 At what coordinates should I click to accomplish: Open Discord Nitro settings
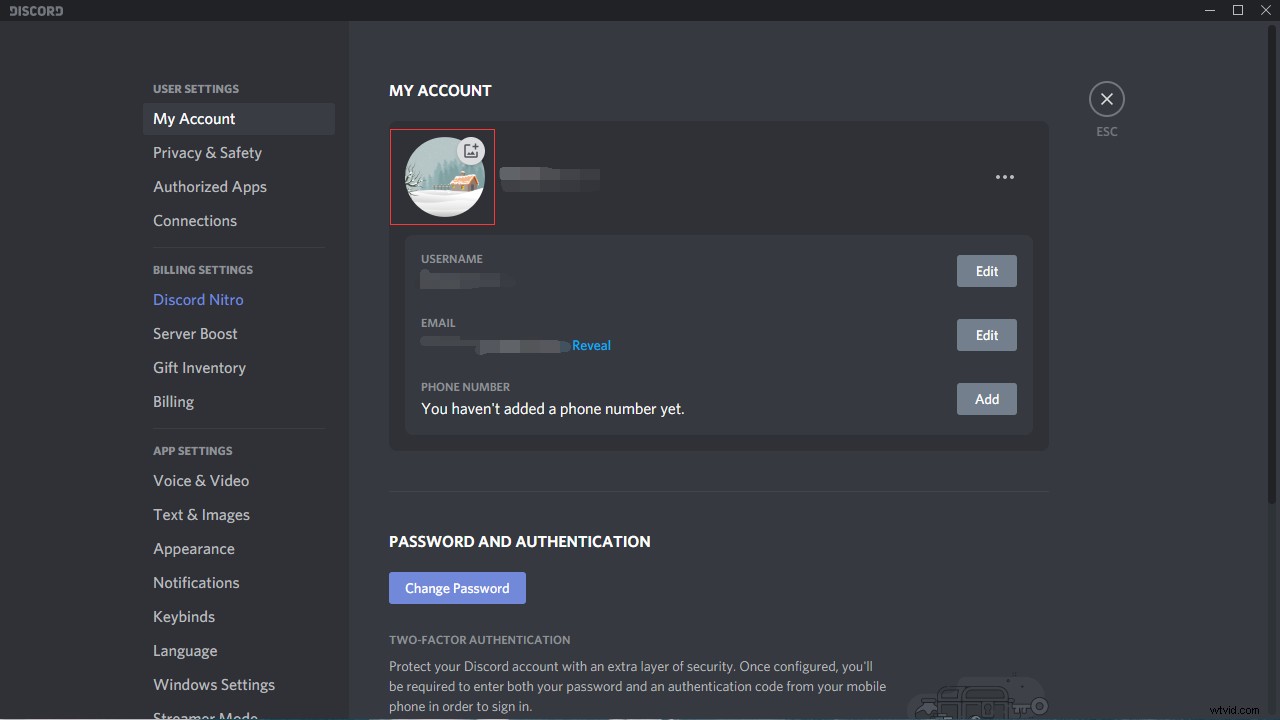[x=198, y=299]
